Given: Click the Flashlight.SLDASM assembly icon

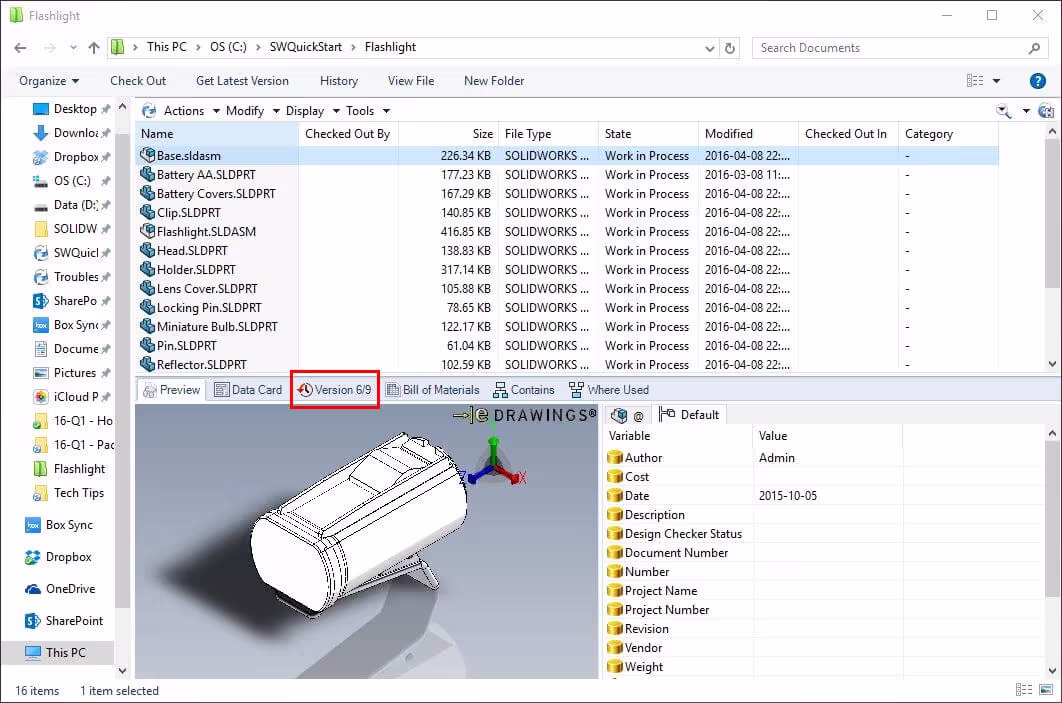Looking at the screenshot, I should [147, 231].
